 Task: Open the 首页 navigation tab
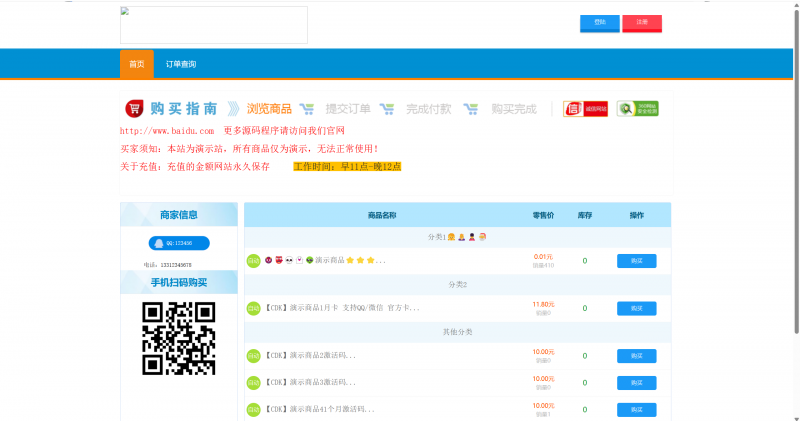point(136,64)
